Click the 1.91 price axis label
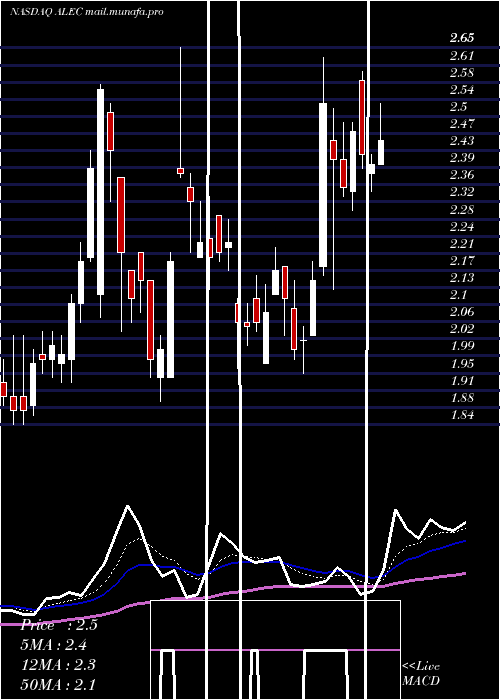 pos(462,380)
